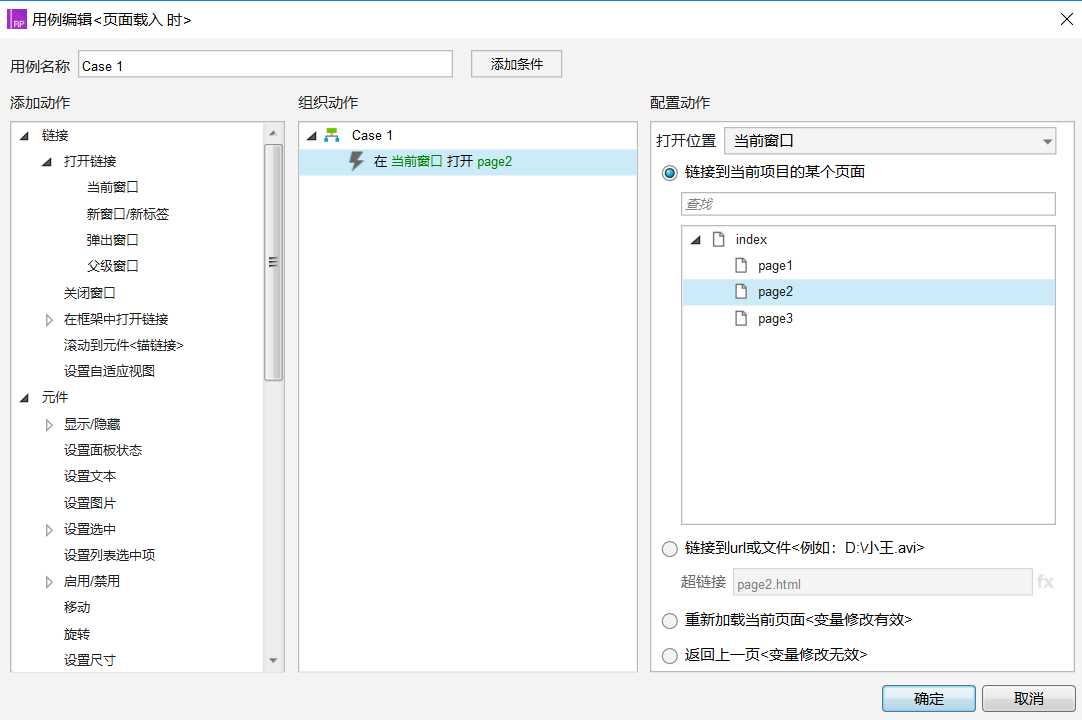
Task: Click the page1 document icon
Action: (x=741, y=266)
